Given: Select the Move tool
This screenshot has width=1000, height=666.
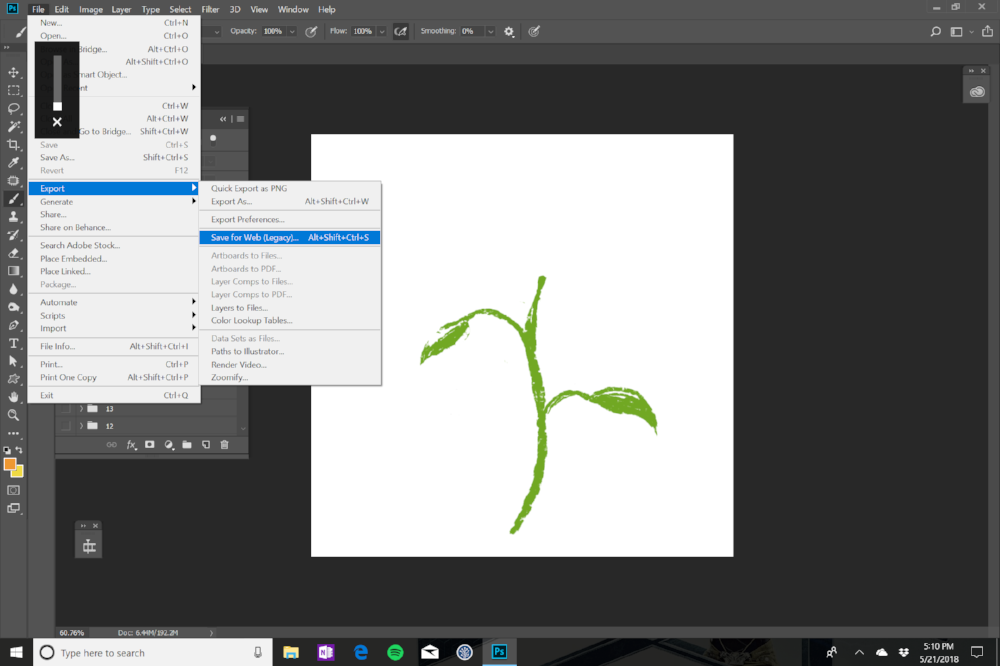Looking at the screenshot, I should click(13, 72).
